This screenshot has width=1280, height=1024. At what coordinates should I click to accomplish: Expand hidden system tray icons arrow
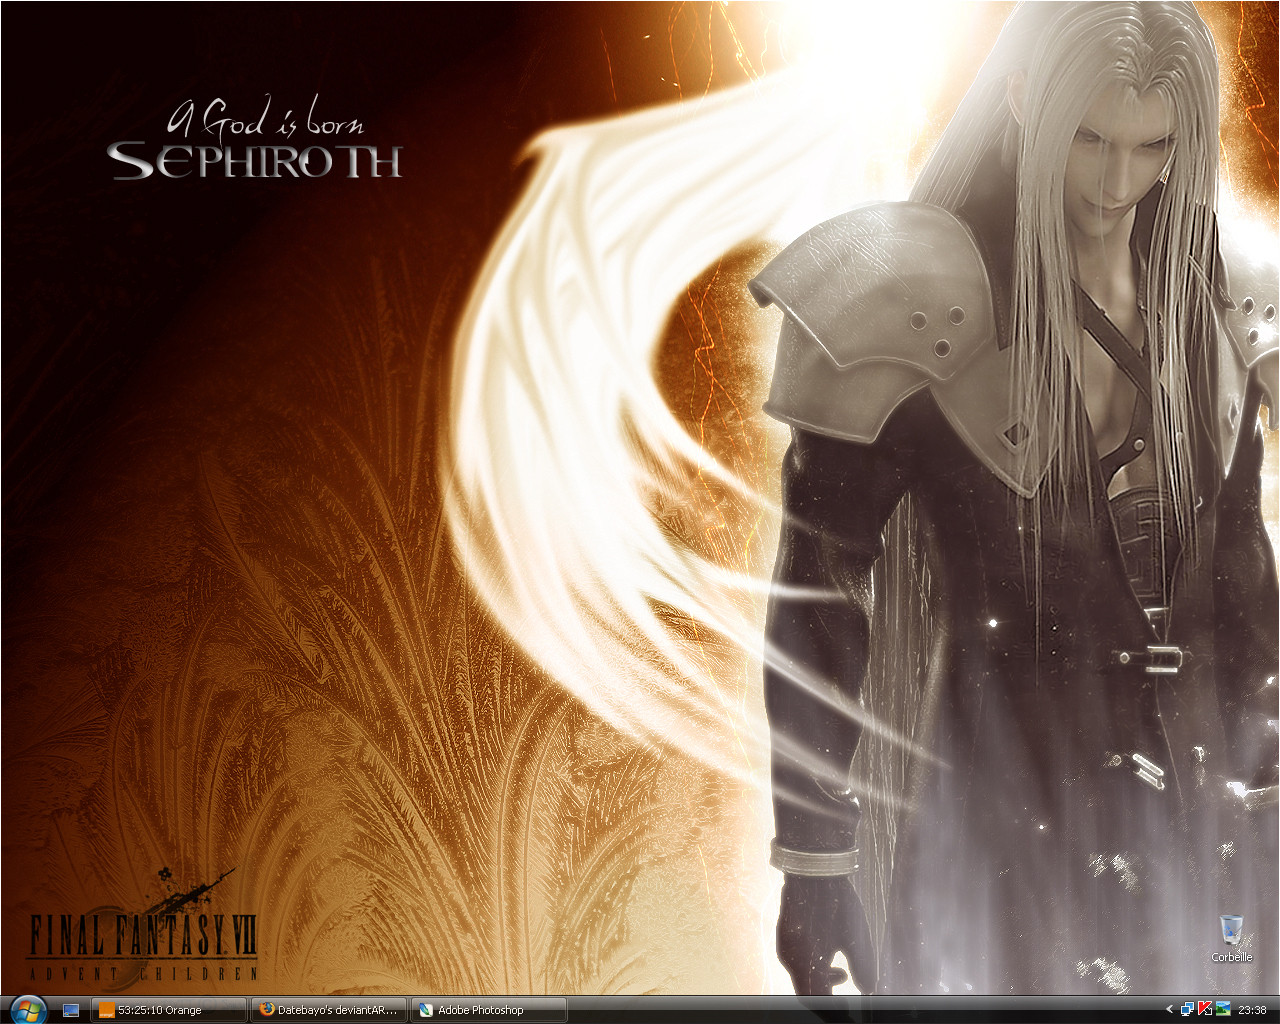[x=1169, y=1009]
